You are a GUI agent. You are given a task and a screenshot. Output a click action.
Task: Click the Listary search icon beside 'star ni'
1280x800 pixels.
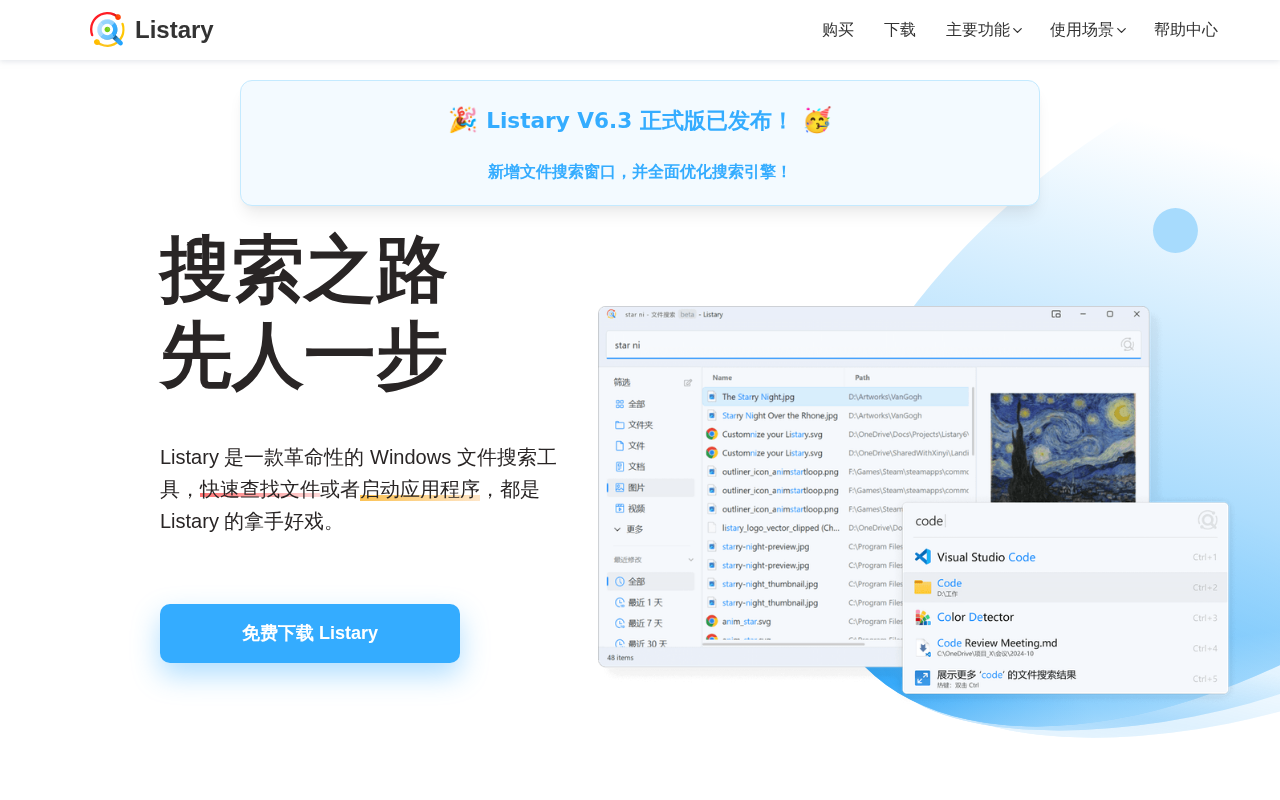pyautogui.click(x=1127, y=345)
